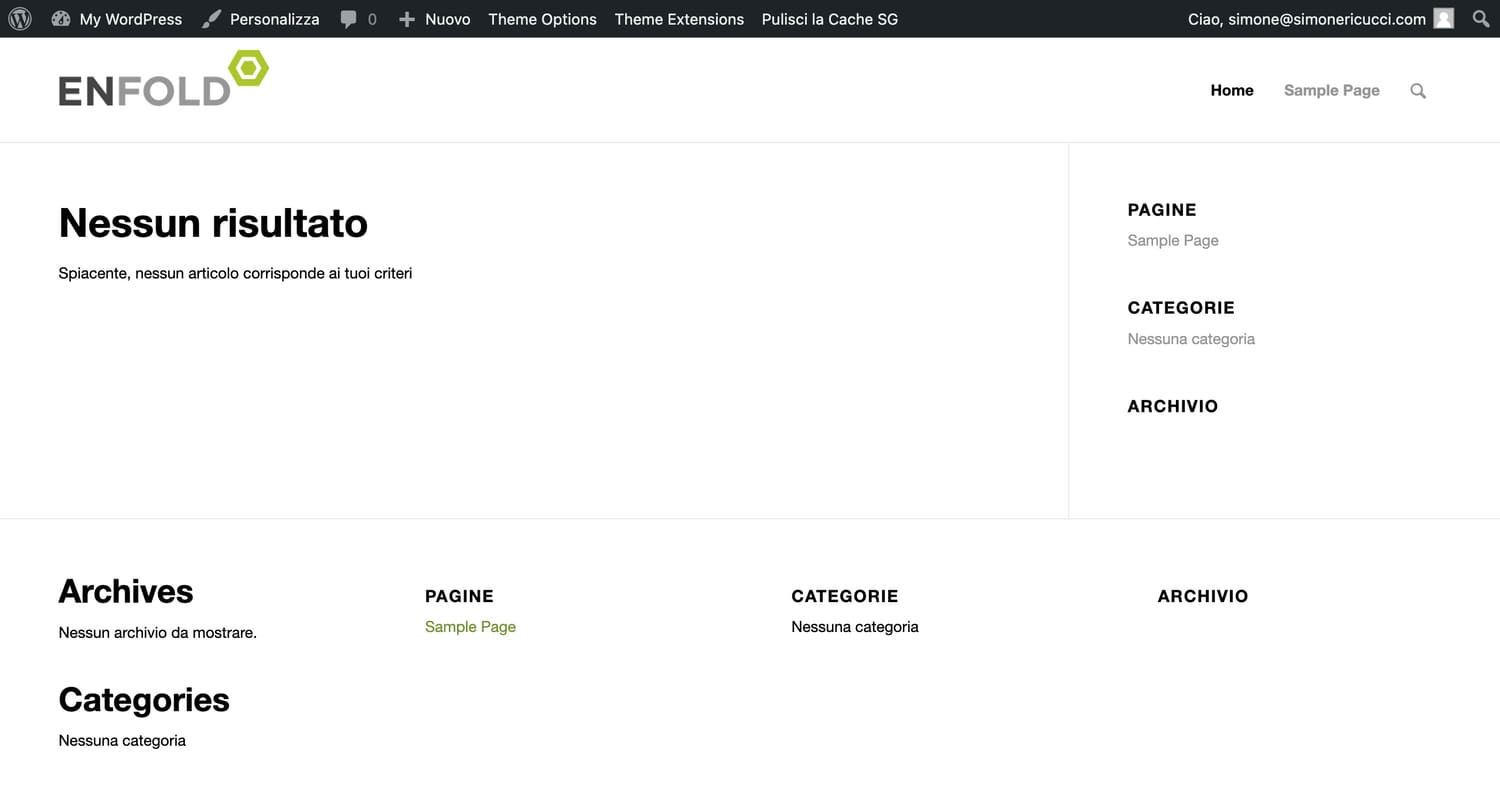Image resolution: width=1500 pixels, height=795 pixels.
Task: Click Sample Page link in sidebar Pagine
Action: coord(1173,240)
